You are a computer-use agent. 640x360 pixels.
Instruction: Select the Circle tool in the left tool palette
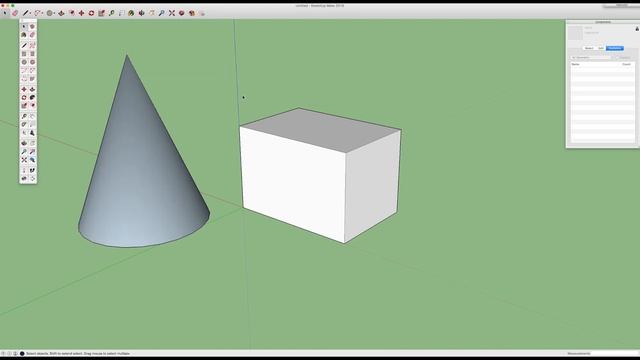tap(24, 62)
